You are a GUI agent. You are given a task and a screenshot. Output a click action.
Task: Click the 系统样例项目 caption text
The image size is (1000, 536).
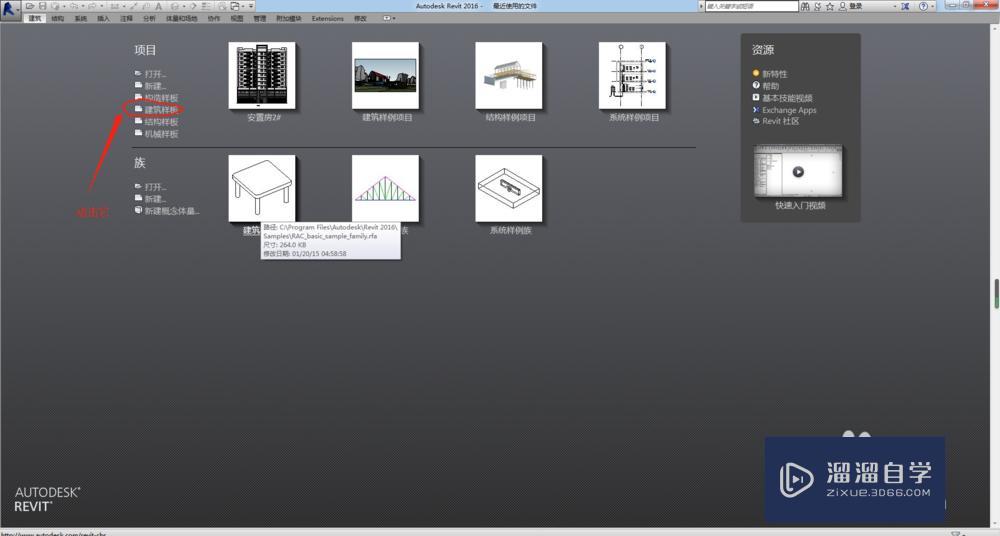[633, 117]
